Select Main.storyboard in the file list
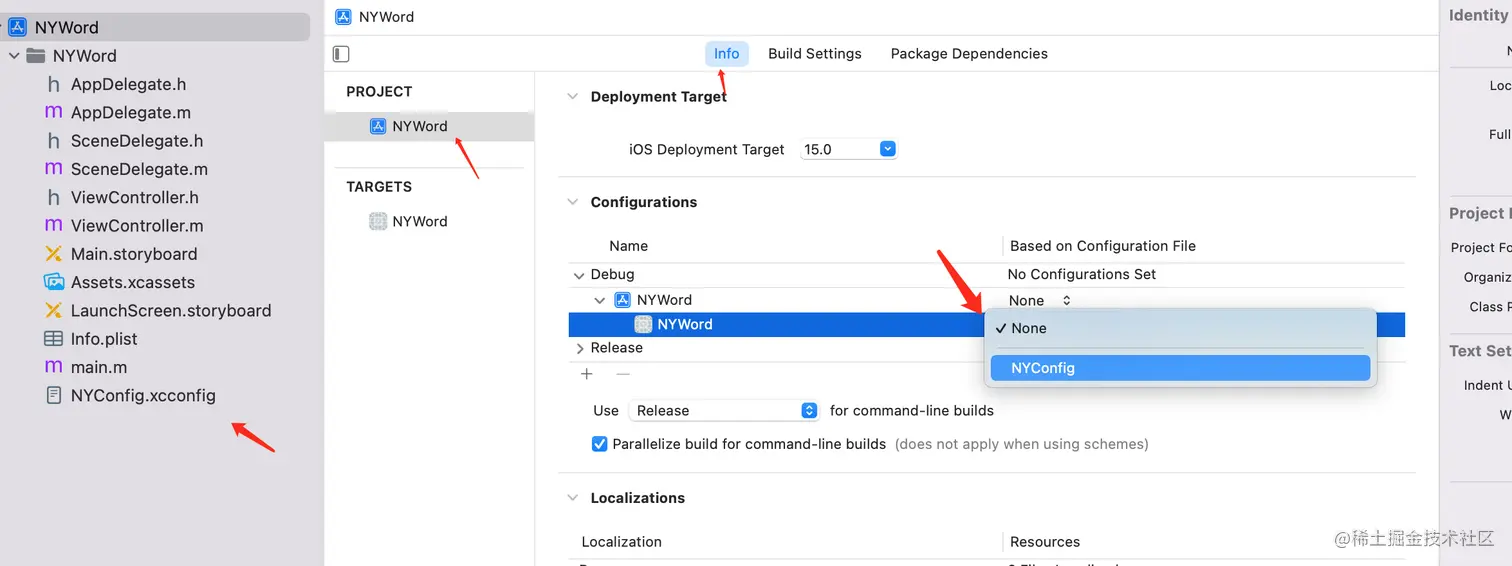 click(x=134, y=254)
